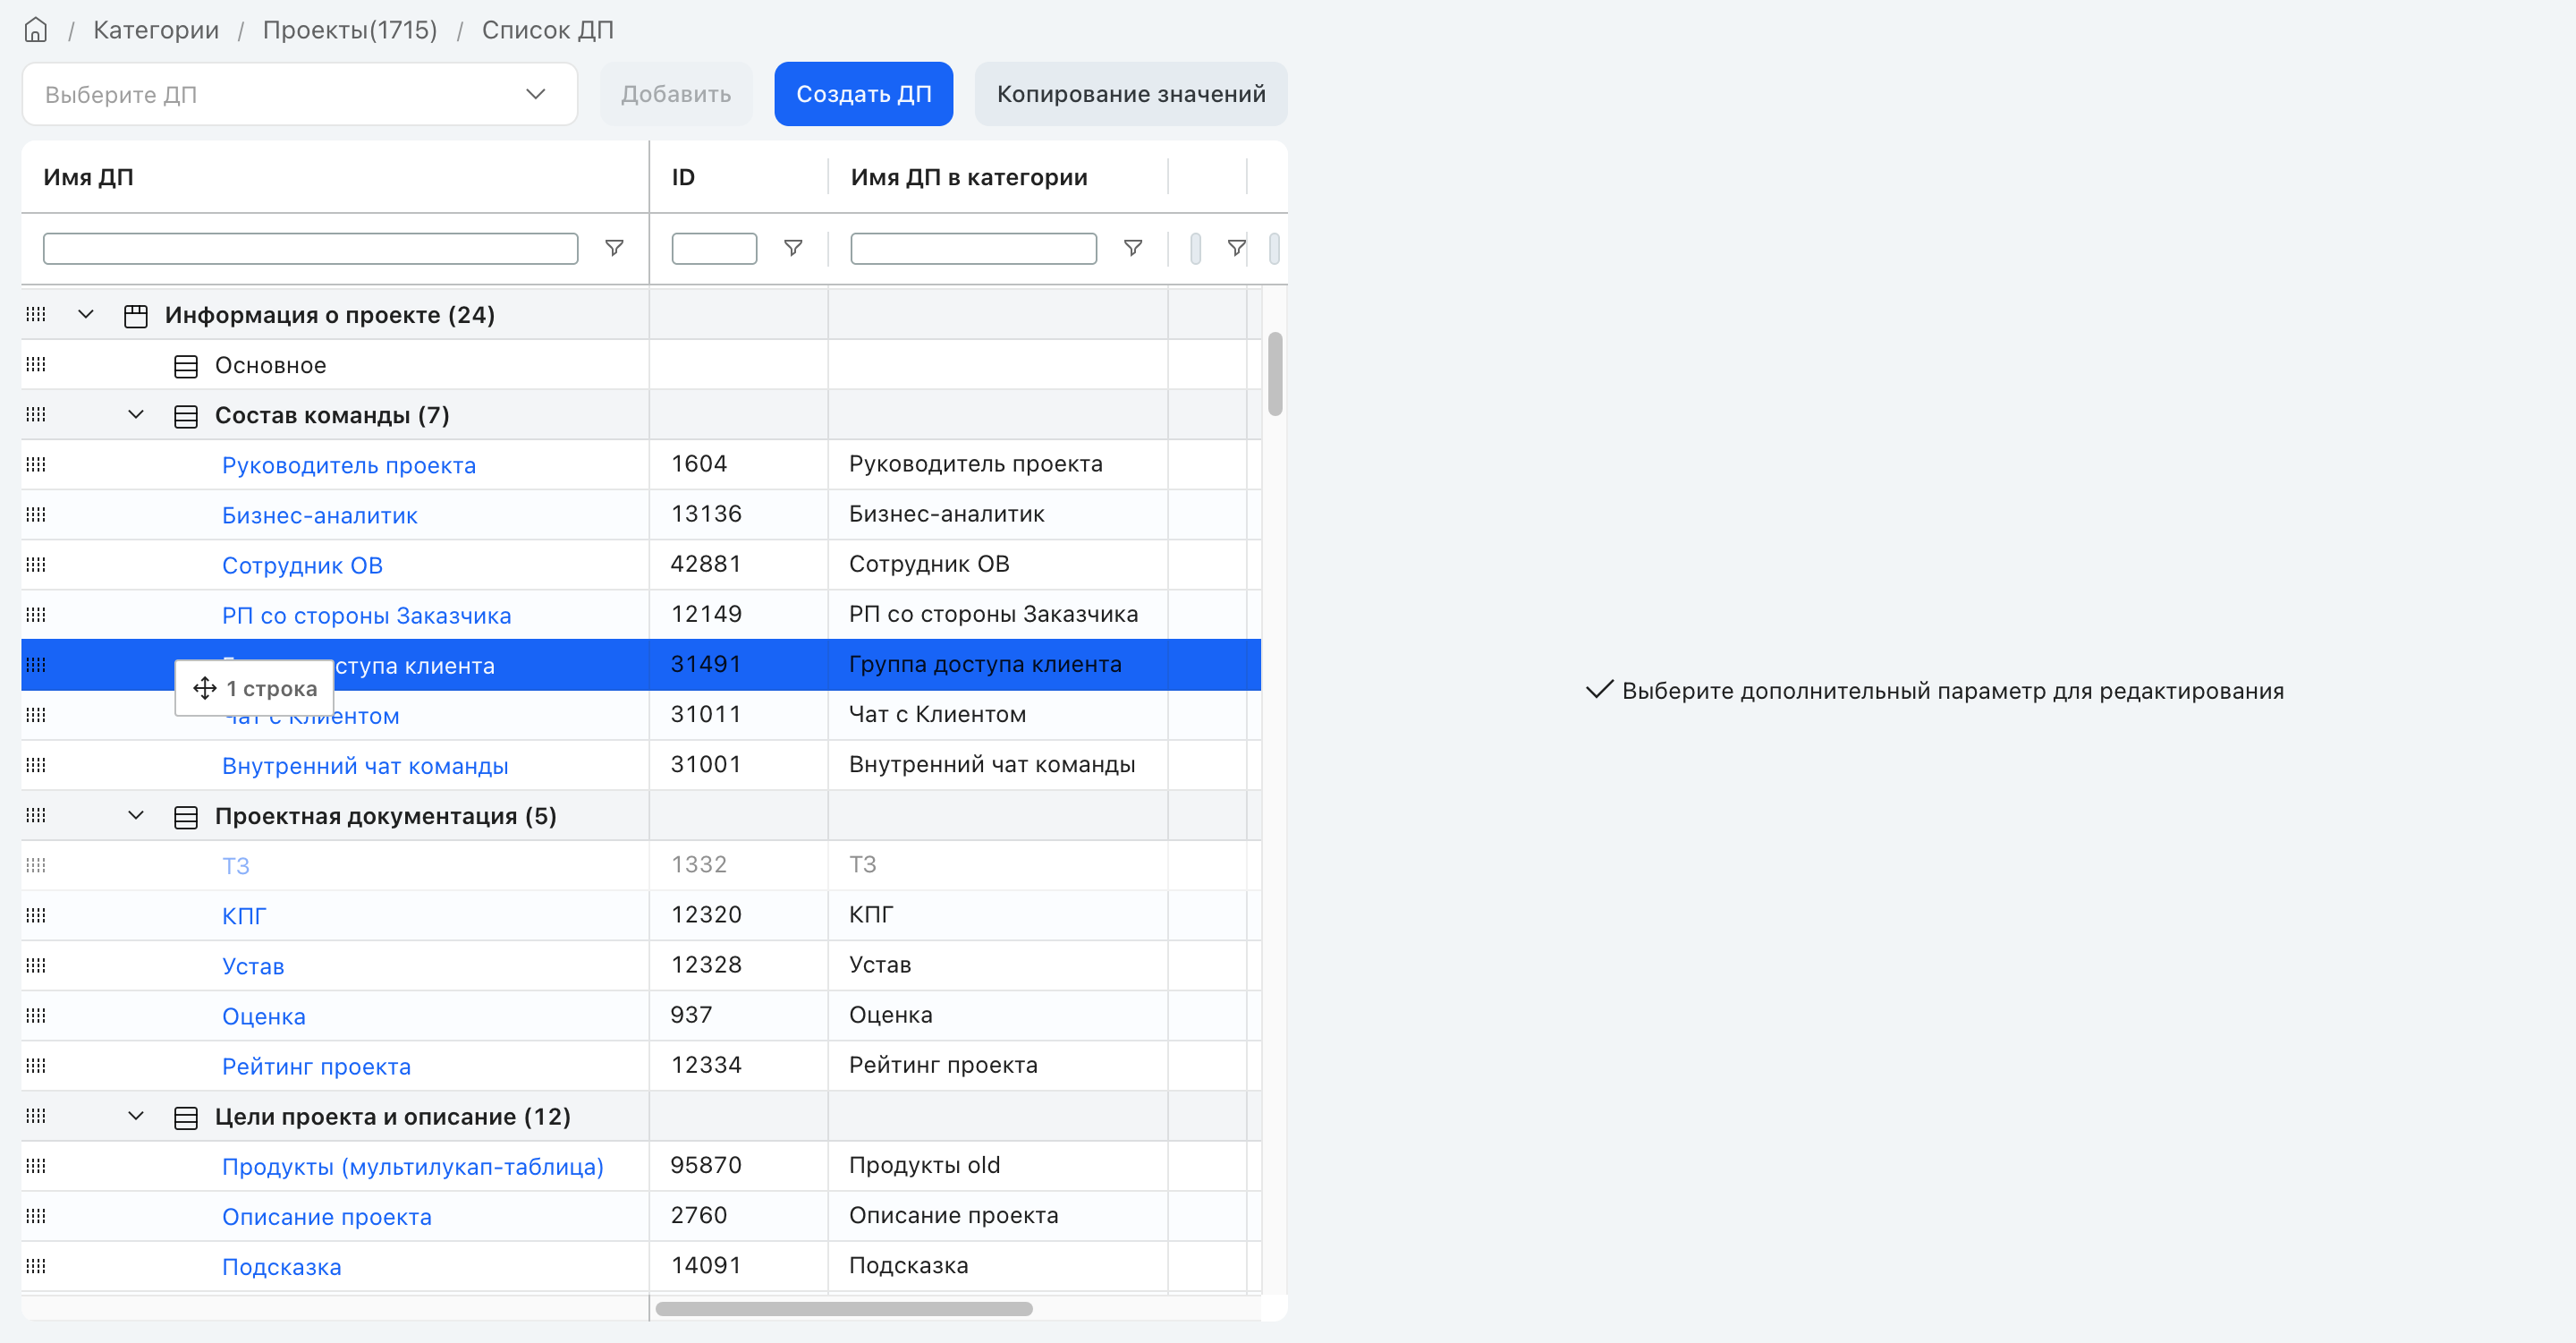Sort by the ID column header
The image size is (2576, 1343).
pyautogui.click(x=683, y=177)
